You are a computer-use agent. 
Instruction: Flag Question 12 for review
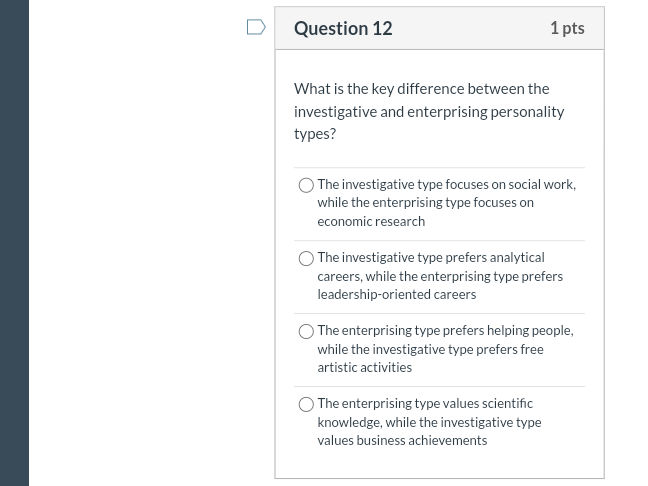[x=256, y=27]
